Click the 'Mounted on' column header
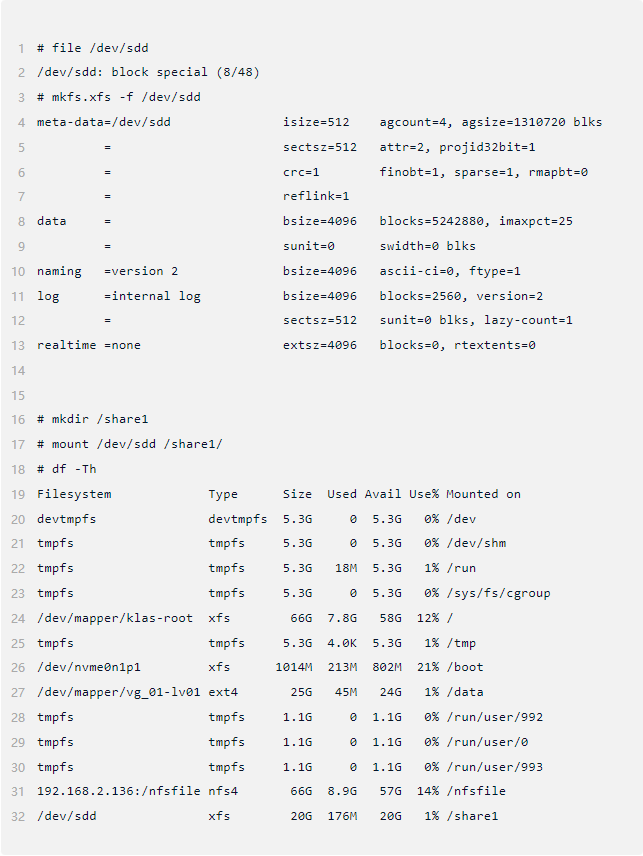Image resolution: width=643 pixels, height=856 pixels. click(484, 494)
